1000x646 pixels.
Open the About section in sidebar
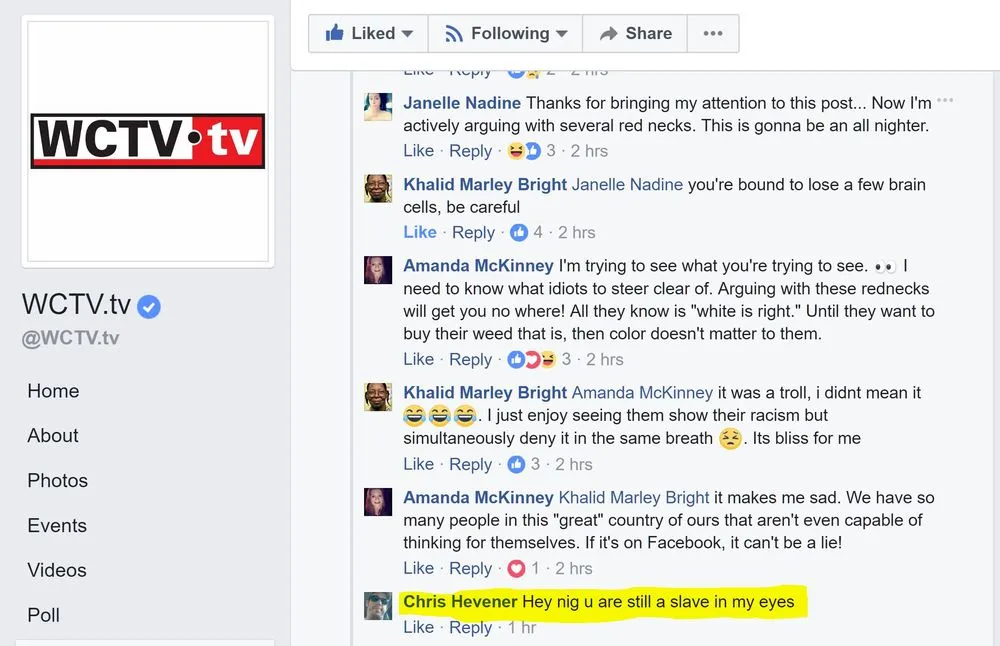point(52,436)
